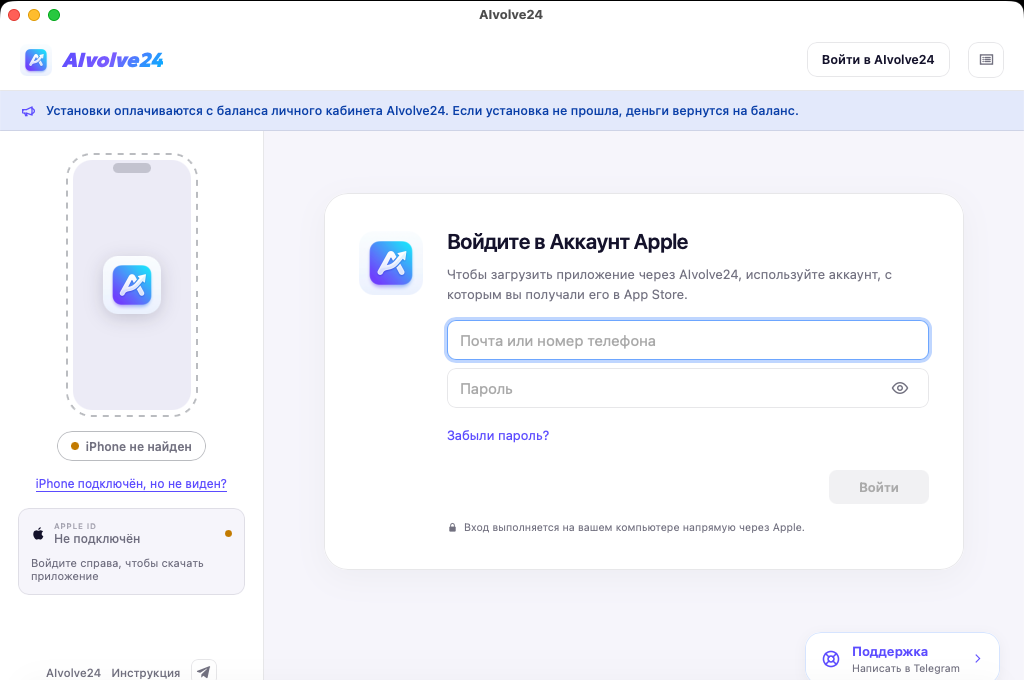Click the AIvolve24 icon beside login heading
The width and height of the screenshot is (1024, 680).
coord(391,263)
